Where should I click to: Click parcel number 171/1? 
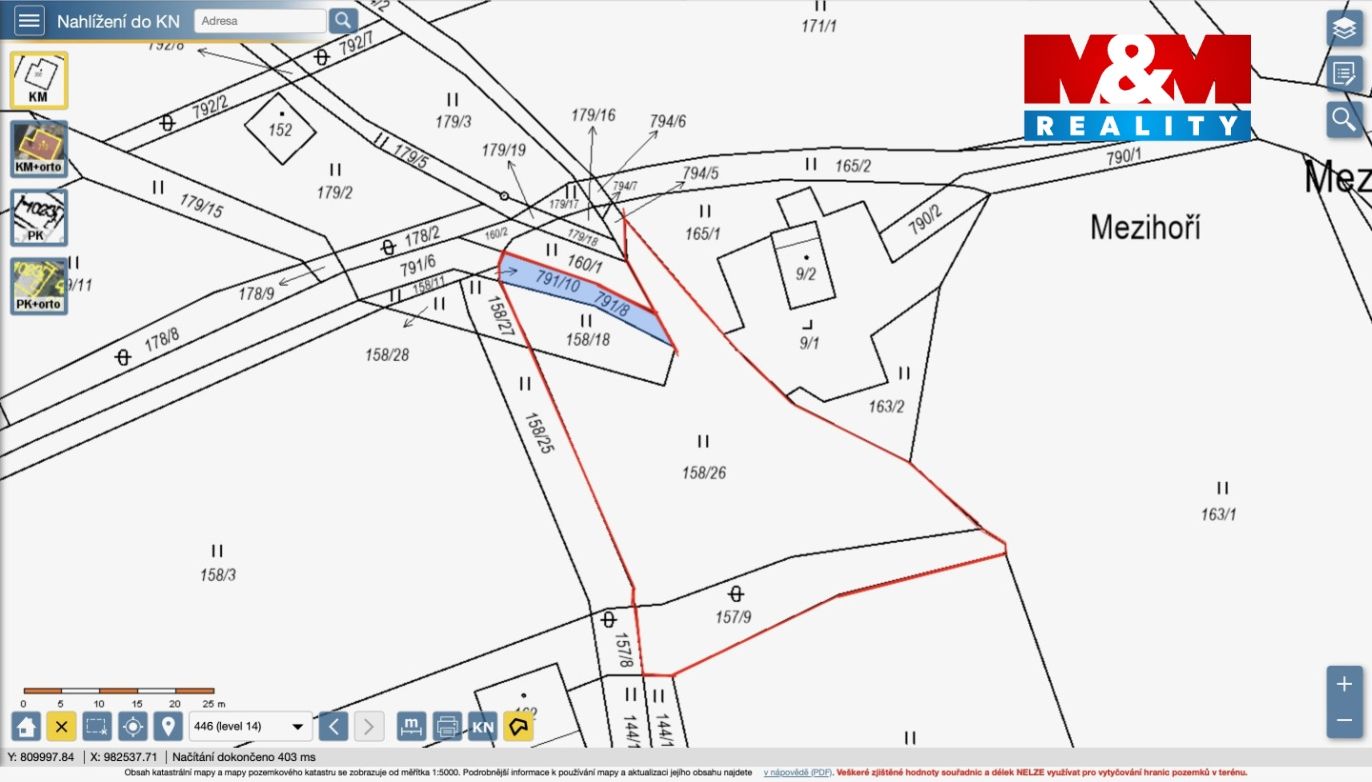(818, 26)
